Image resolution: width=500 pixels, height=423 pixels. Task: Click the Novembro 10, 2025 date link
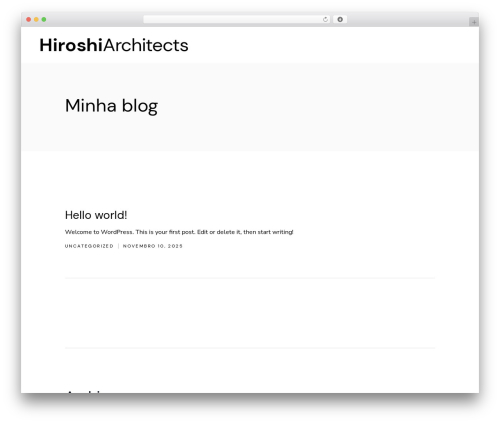pyautogui.click(x=153, y=246)
